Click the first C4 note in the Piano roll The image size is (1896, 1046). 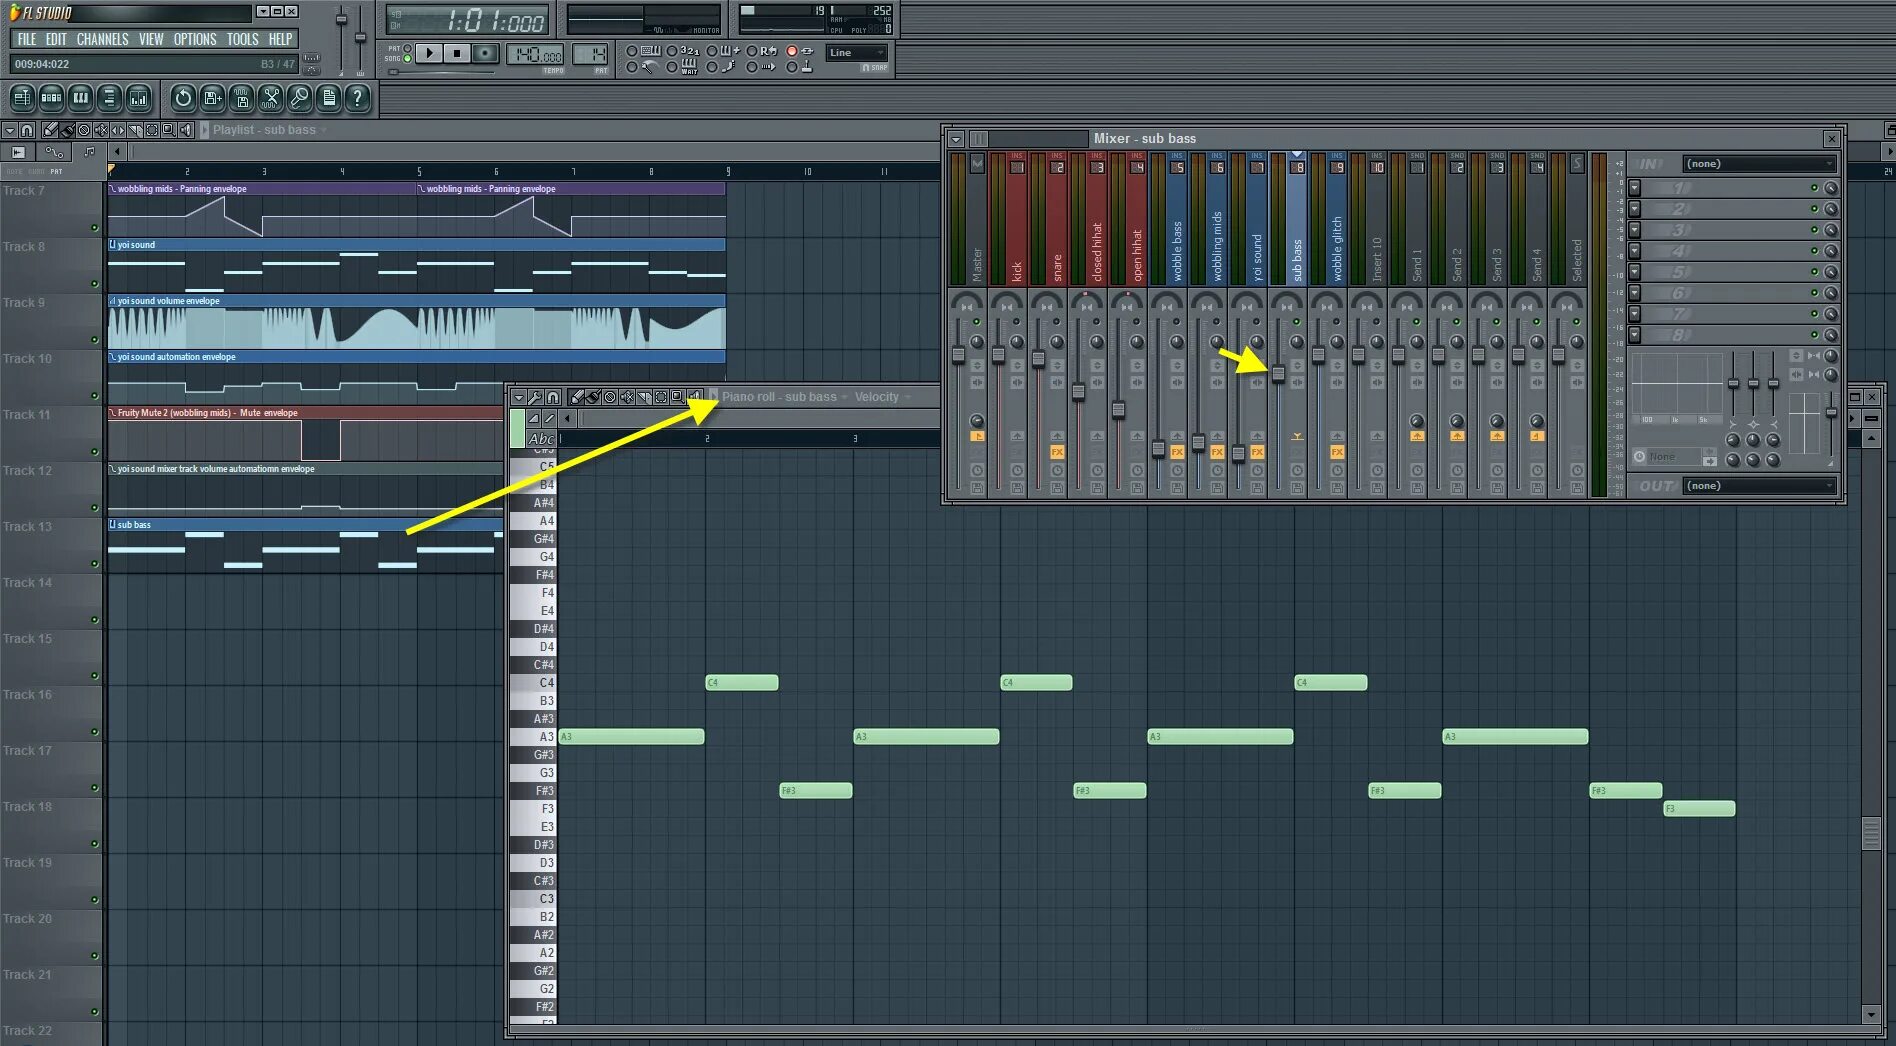coord(742,683)
